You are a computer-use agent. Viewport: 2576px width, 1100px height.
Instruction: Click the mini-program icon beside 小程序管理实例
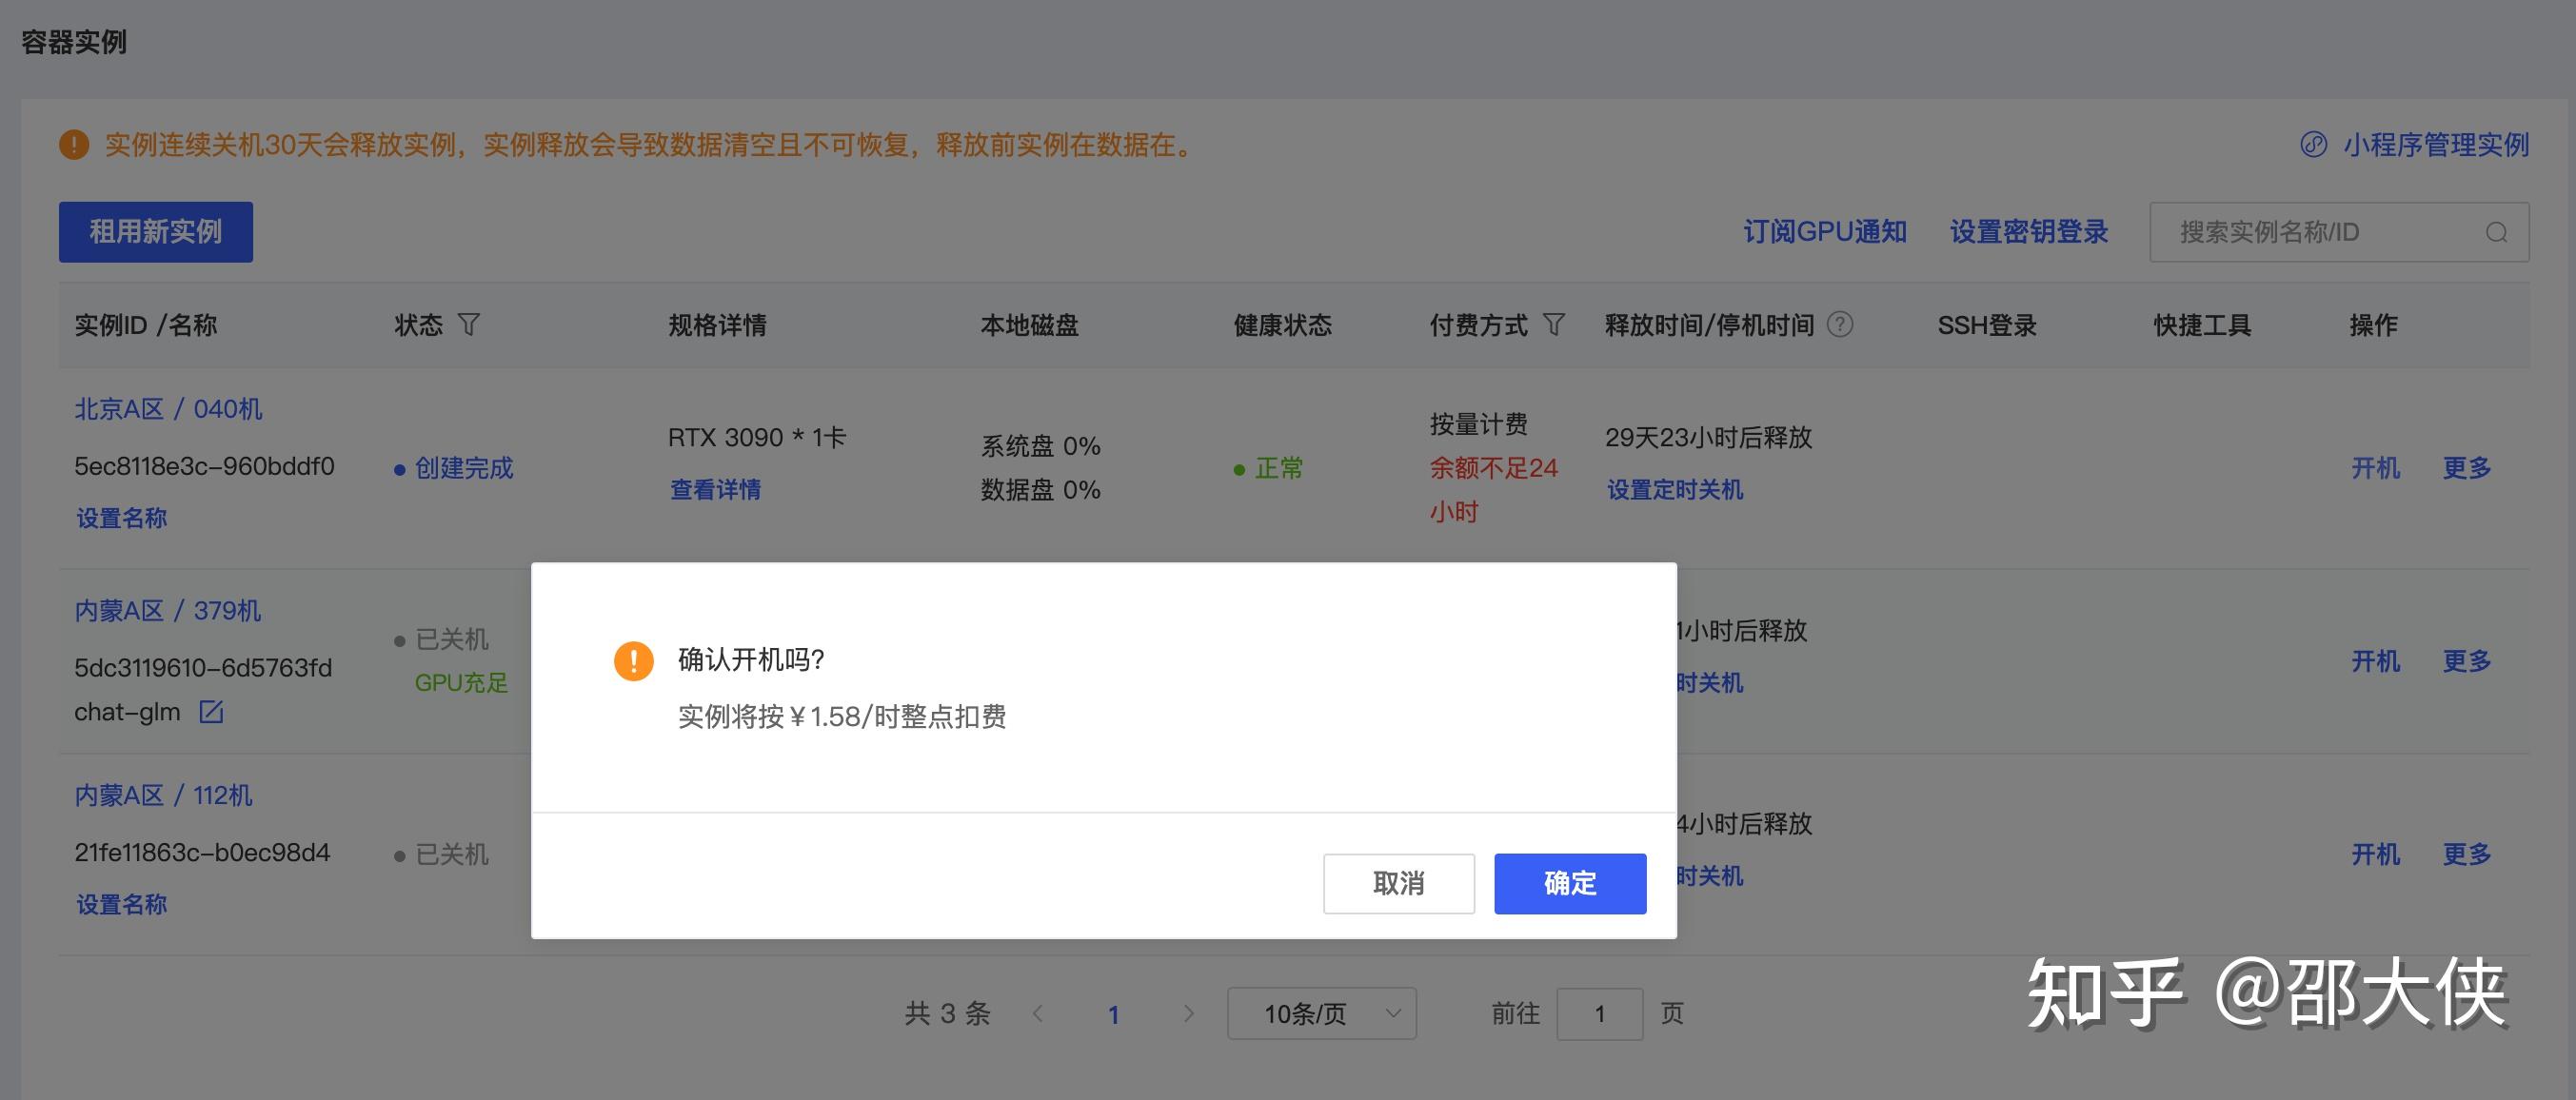tap(2313, 145)
